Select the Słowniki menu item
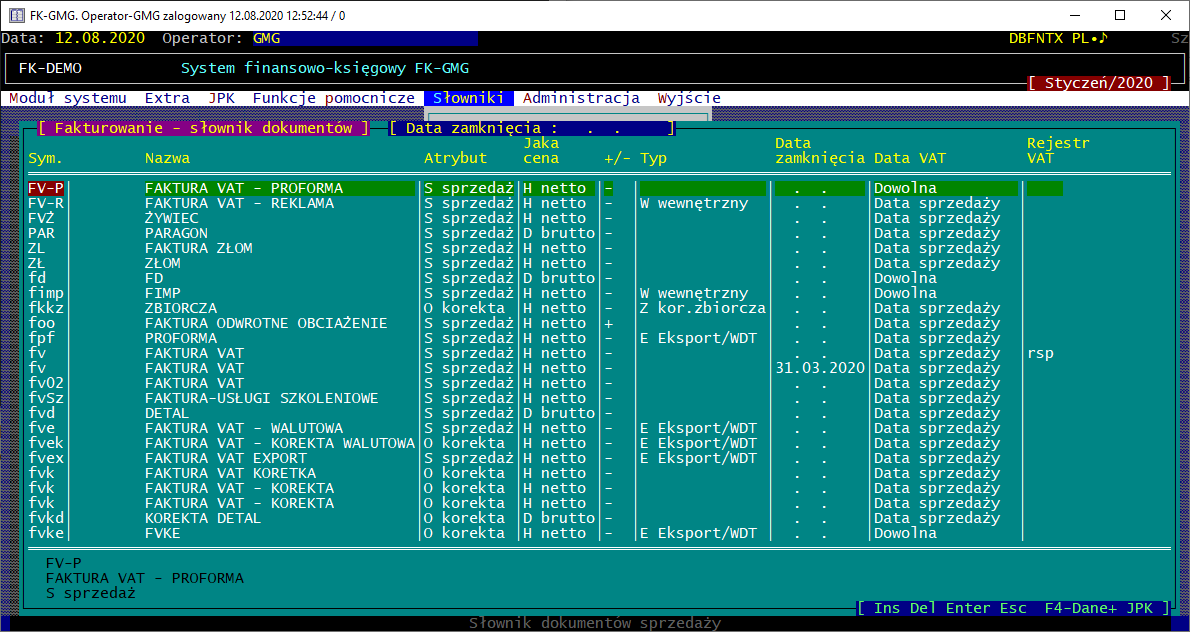Viewport: 1190px width, 632px height. 469,98
